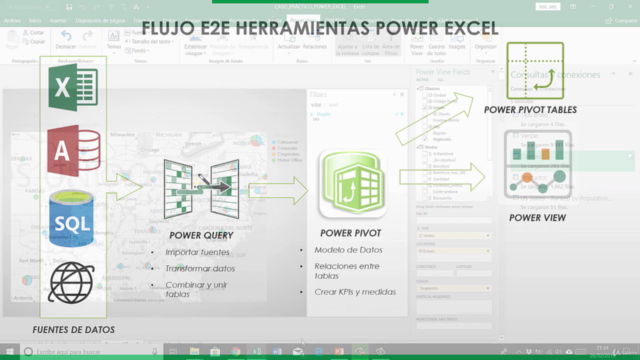Open the Tamaño del texto dropdown
Image resolution: width=640 pixels, height=360 pixels.
pos(149,42)
